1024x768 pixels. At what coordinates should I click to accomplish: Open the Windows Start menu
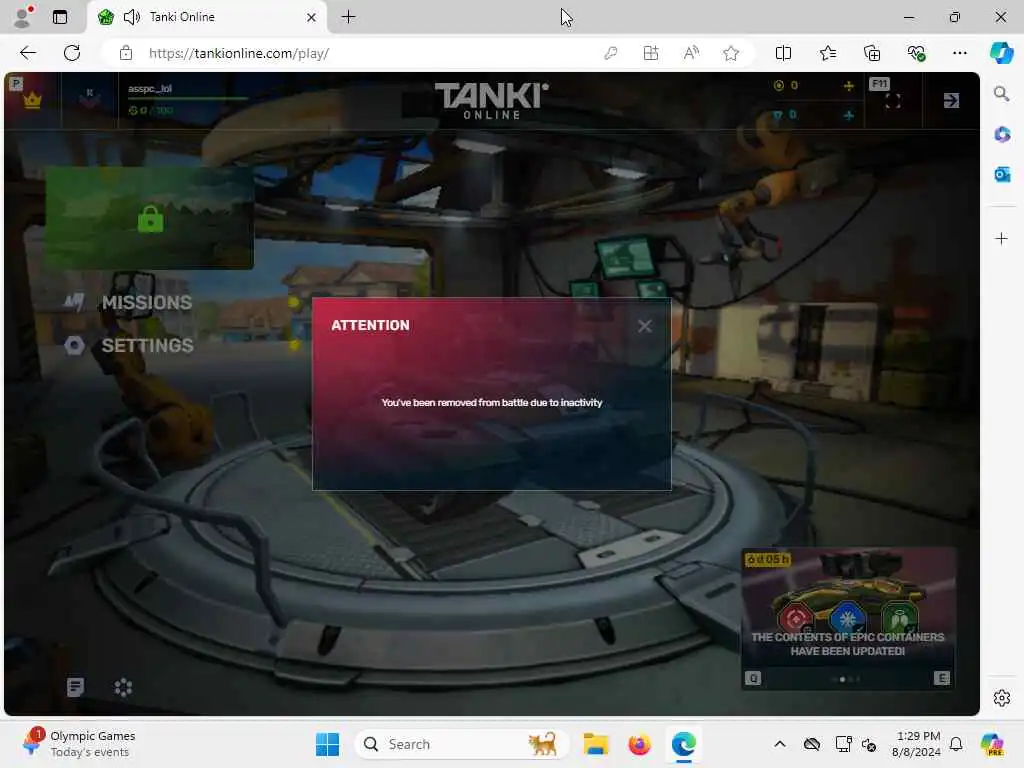[x=327, y=744]
